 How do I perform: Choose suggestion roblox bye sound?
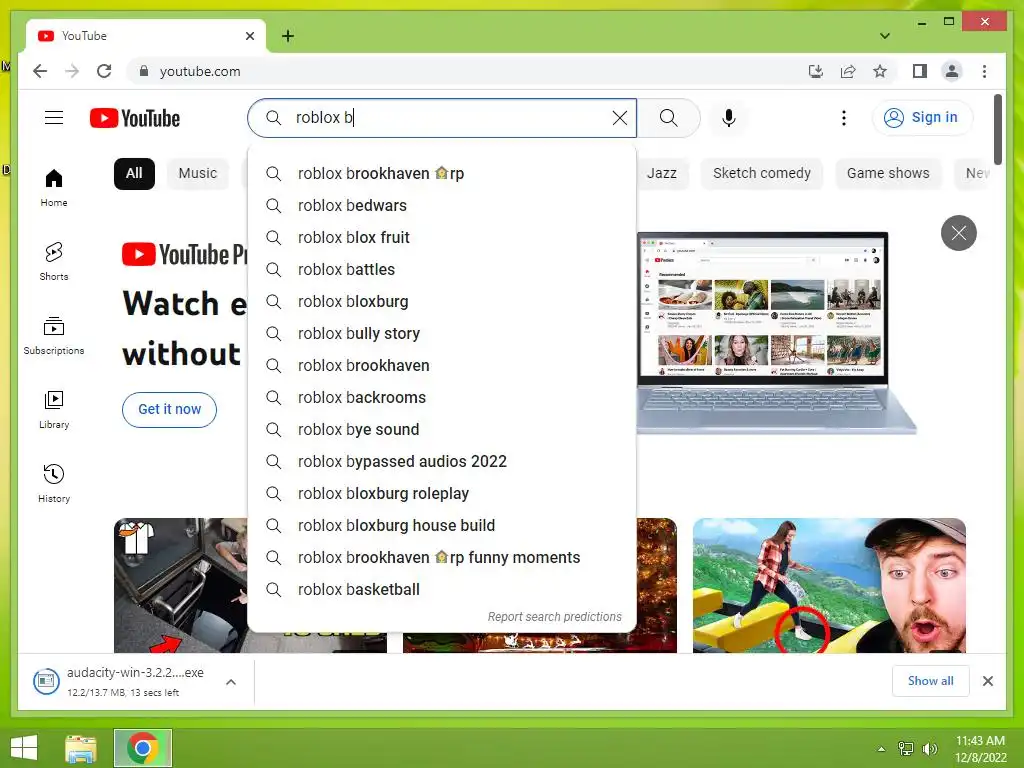click(x=442, y=430)
